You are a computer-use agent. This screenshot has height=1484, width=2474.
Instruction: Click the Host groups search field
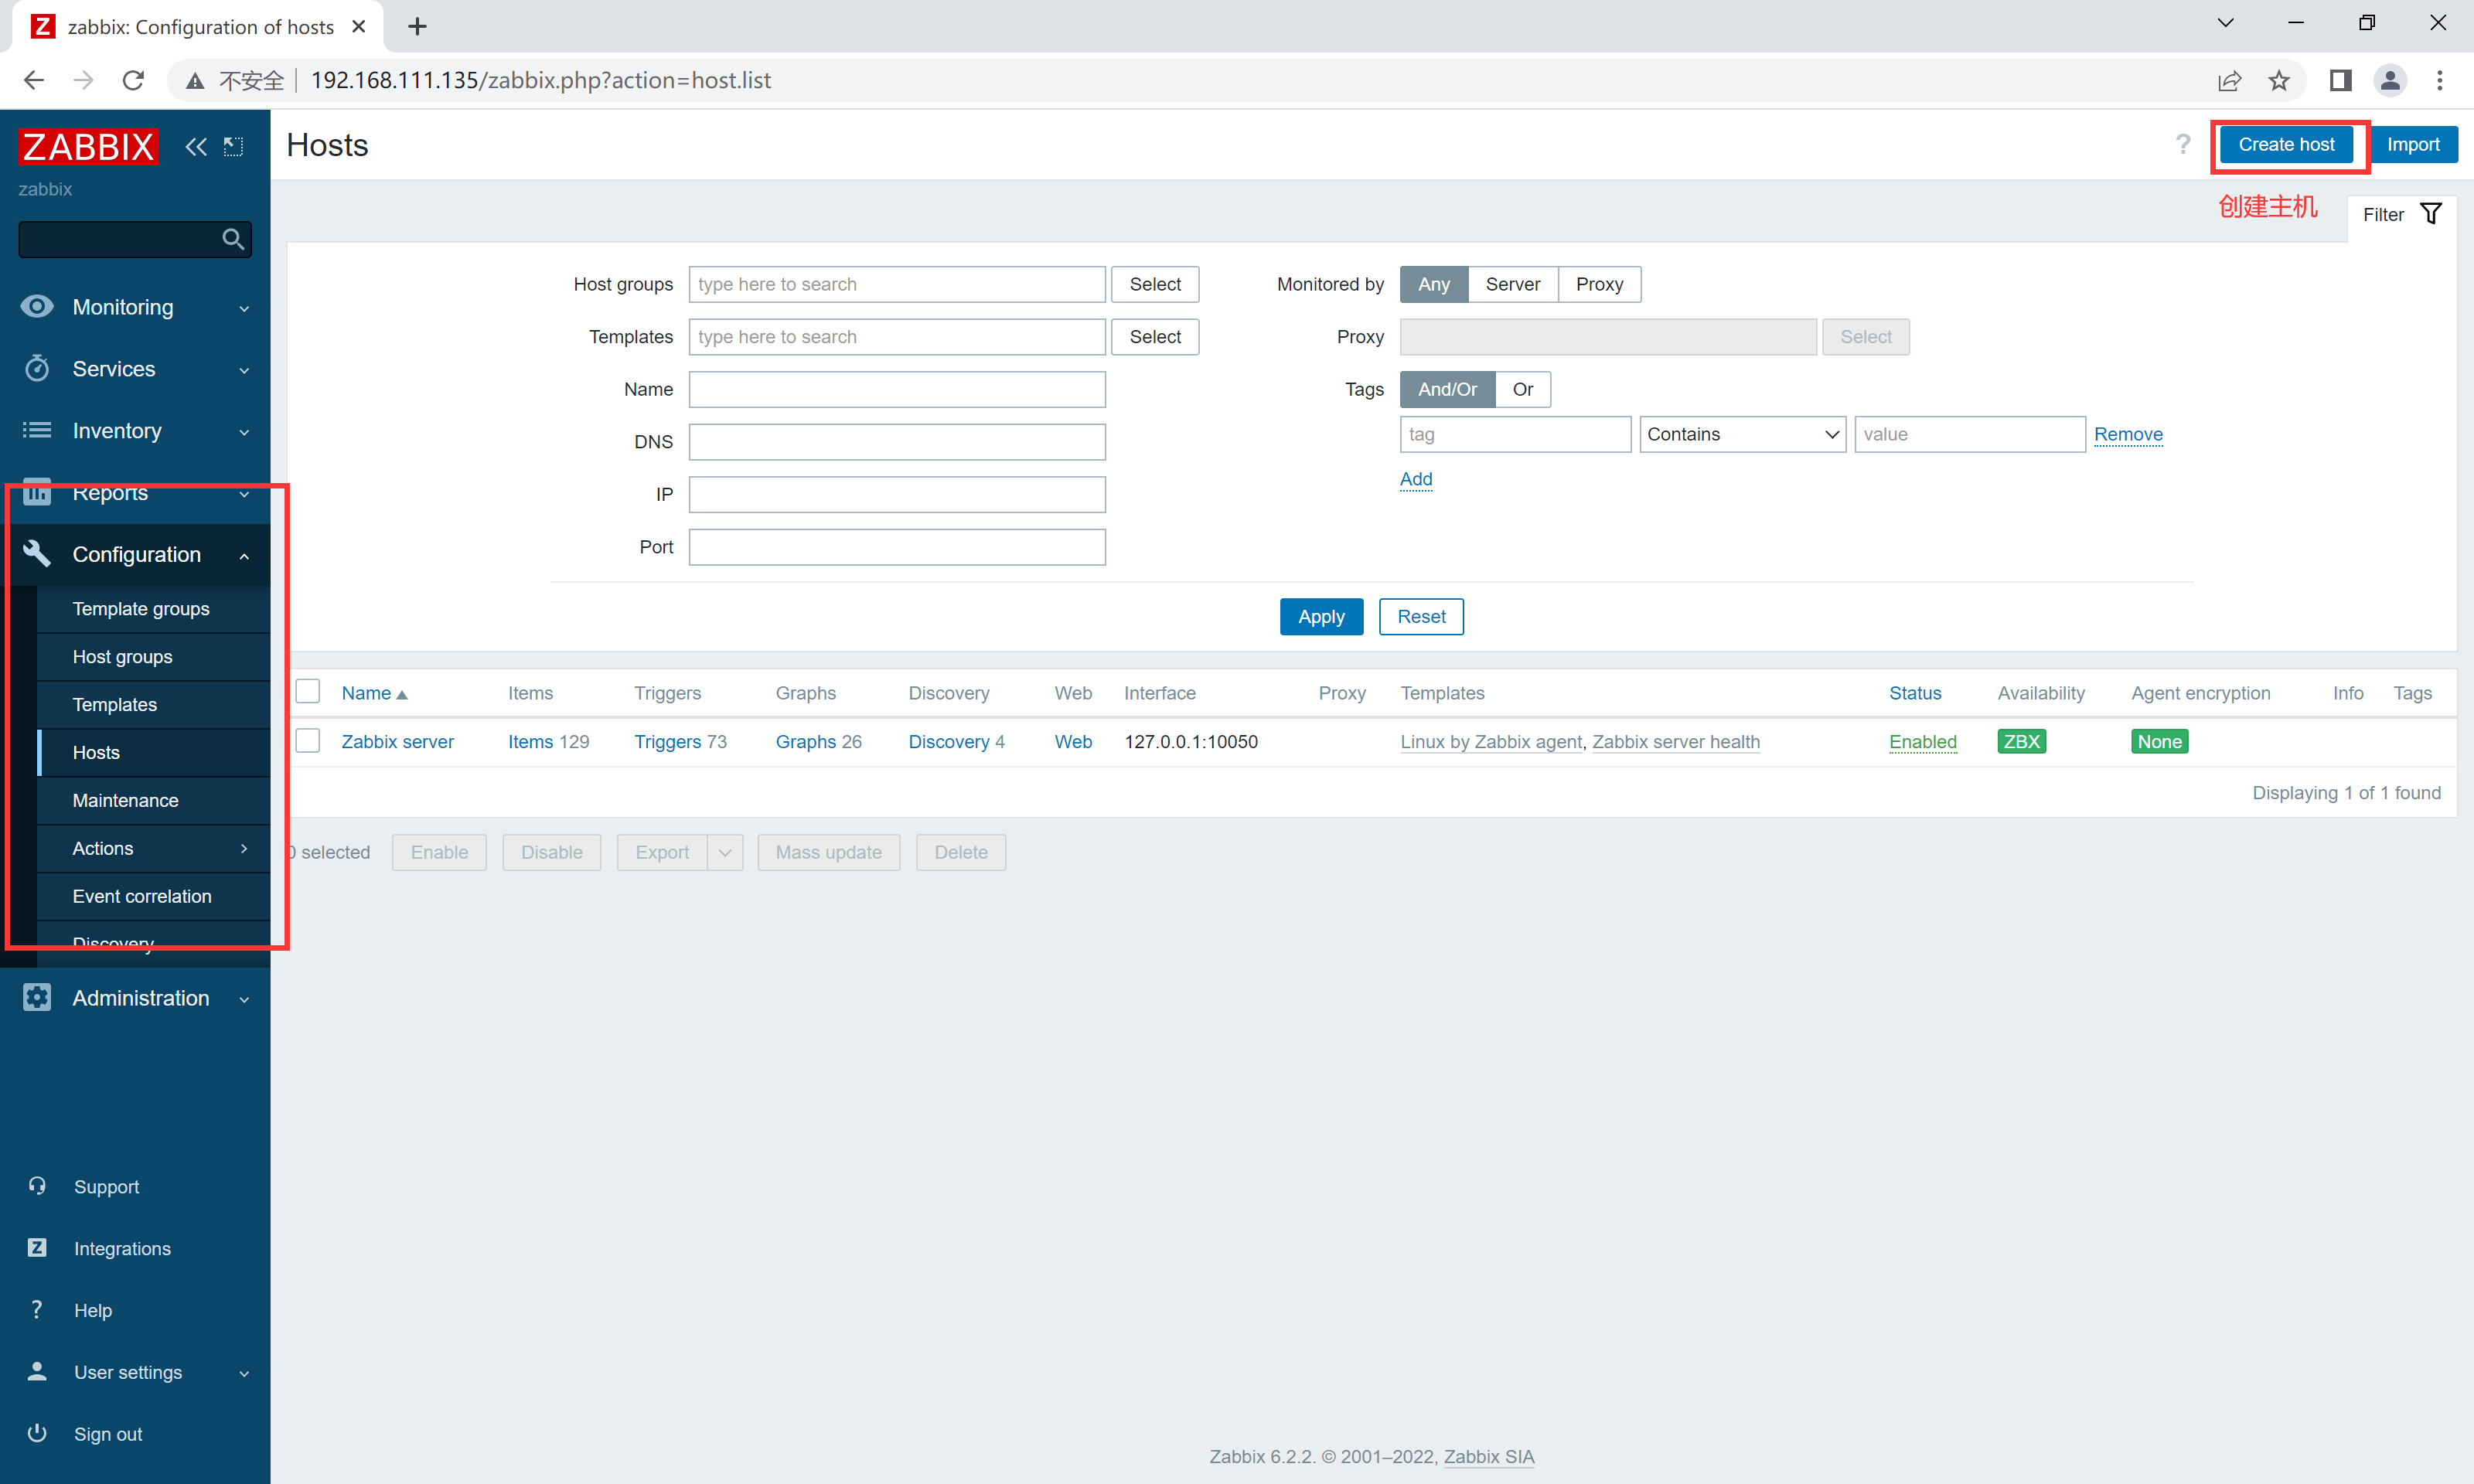897,284
